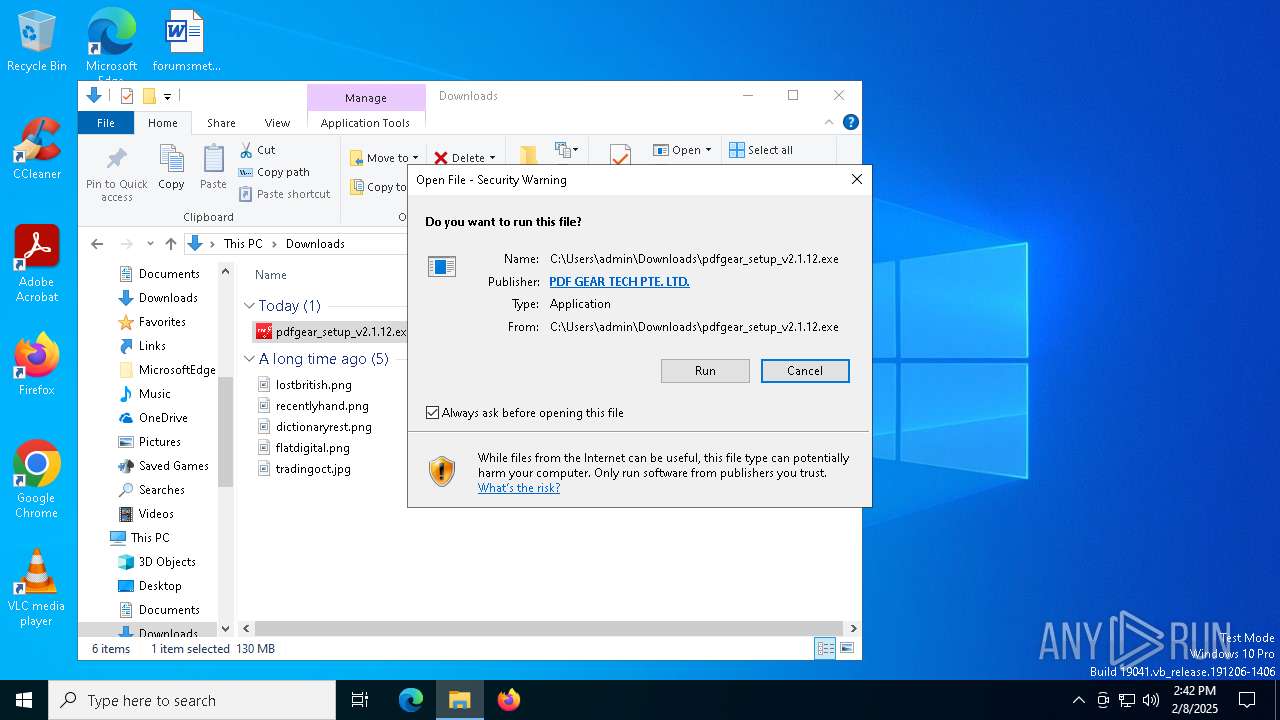Switch to the View ribbon tab
This screenshot has height=720, width=1280.
277,123
